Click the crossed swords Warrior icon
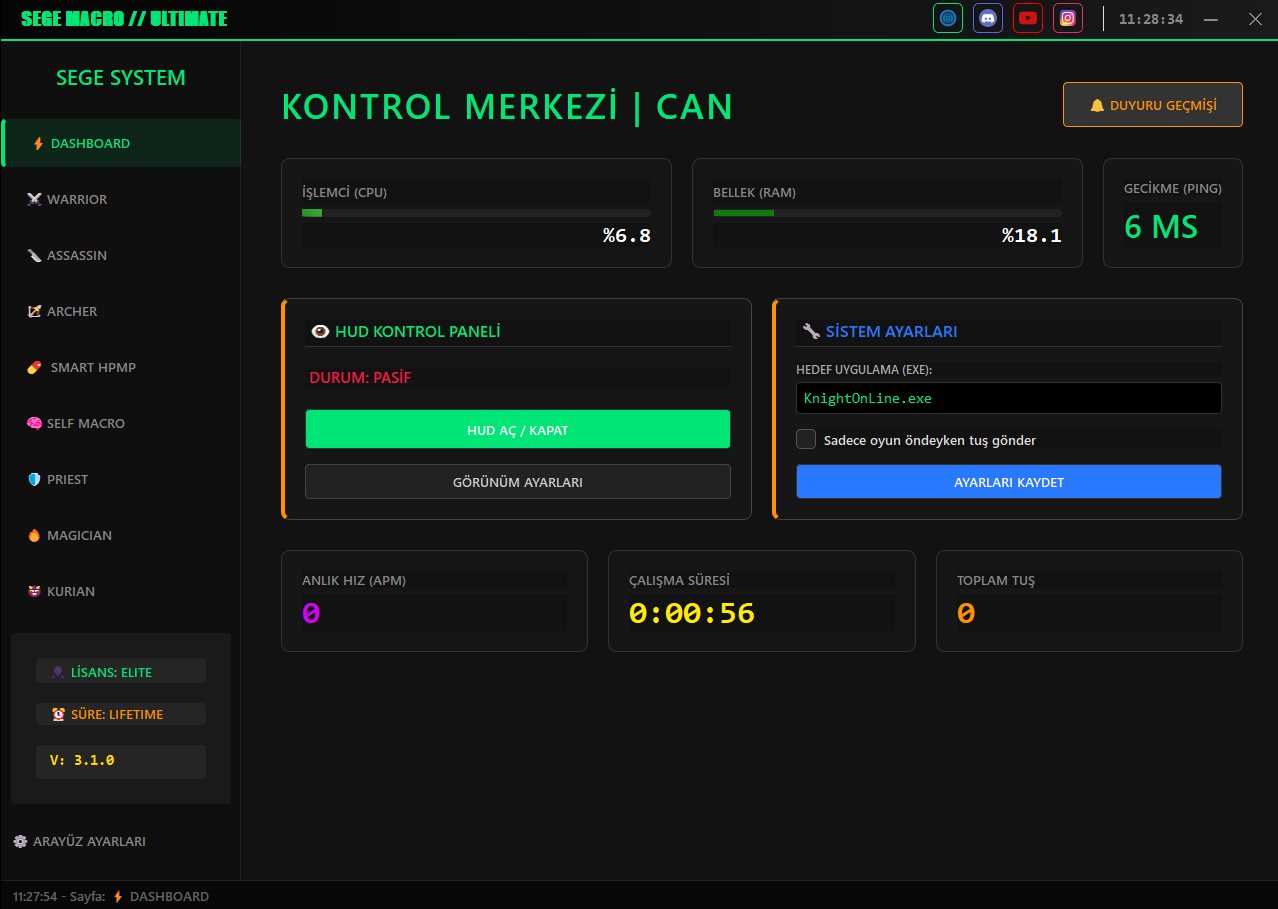 pos(34,200)
